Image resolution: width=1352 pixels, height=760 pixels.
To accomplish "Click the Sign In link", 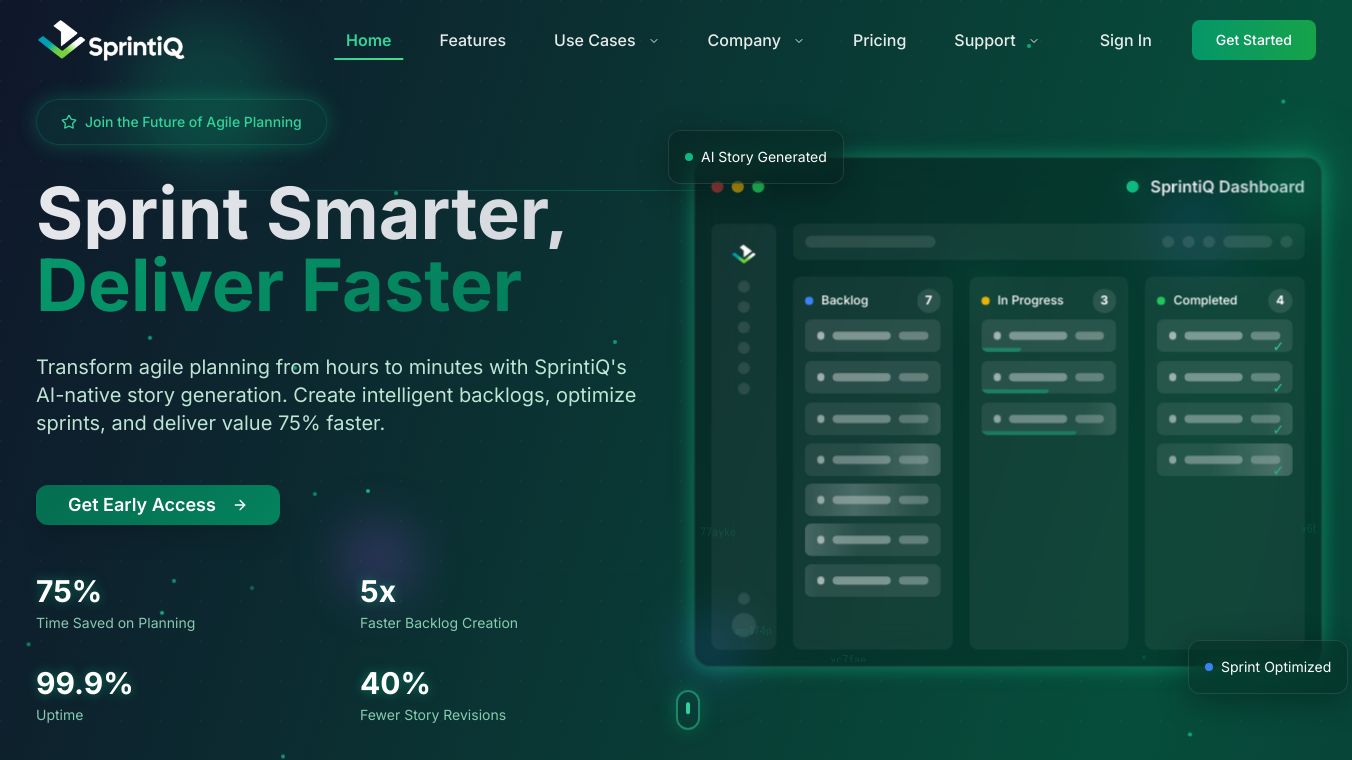I will click(1125, 40).
